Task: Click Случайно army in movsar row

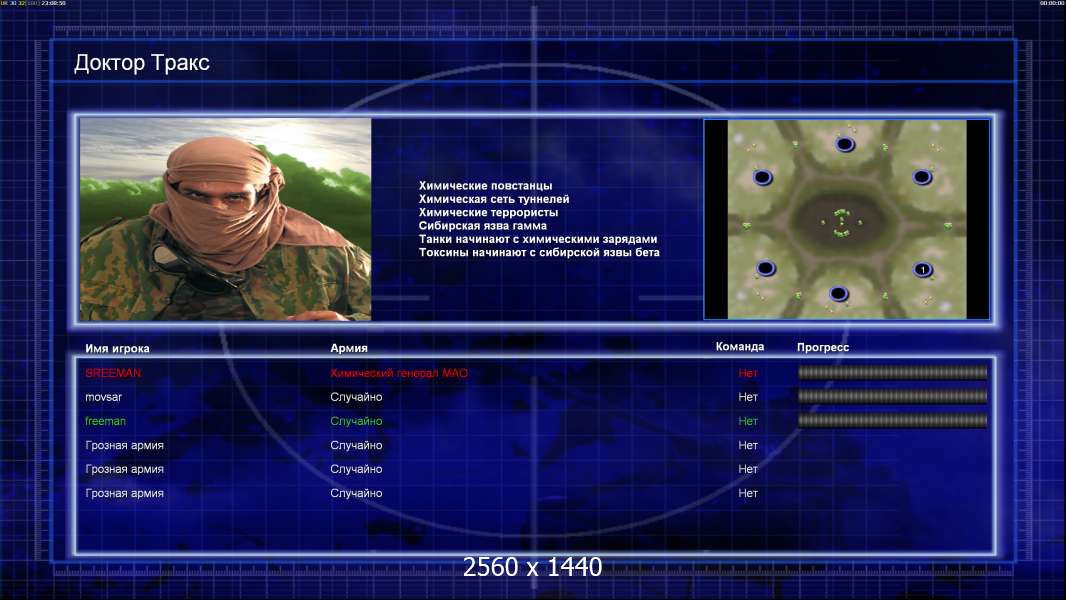Action: [356, 397]
